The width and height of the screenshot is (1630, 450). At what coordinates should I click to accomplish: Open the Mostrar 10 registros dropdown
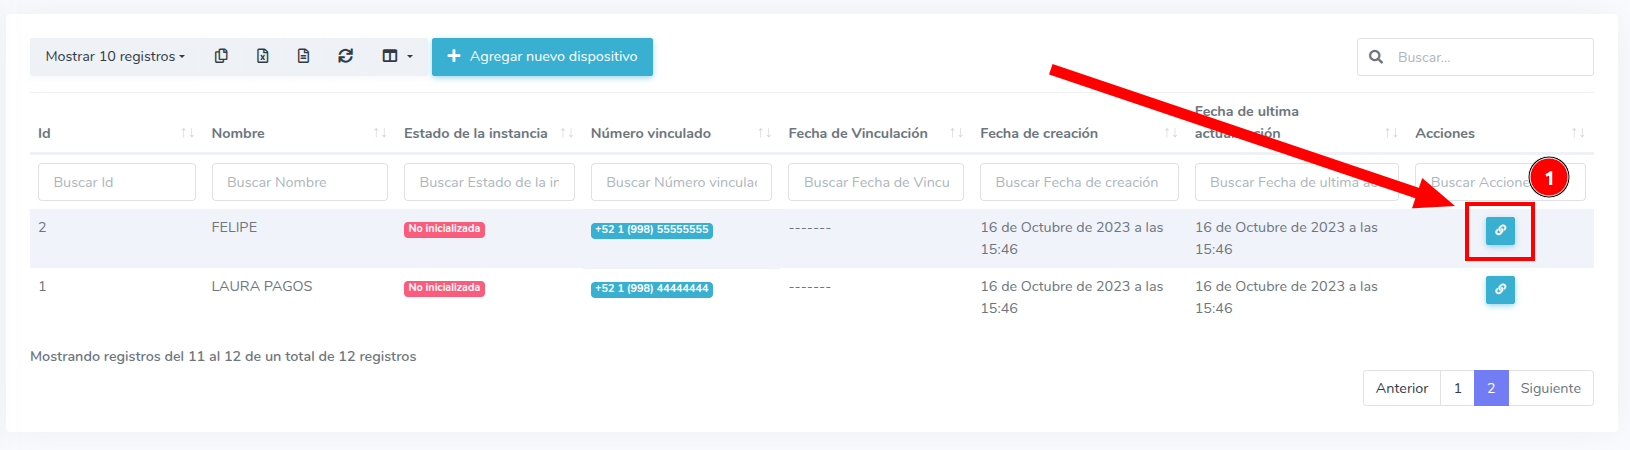pyautogui.click(x=115, y=56)
